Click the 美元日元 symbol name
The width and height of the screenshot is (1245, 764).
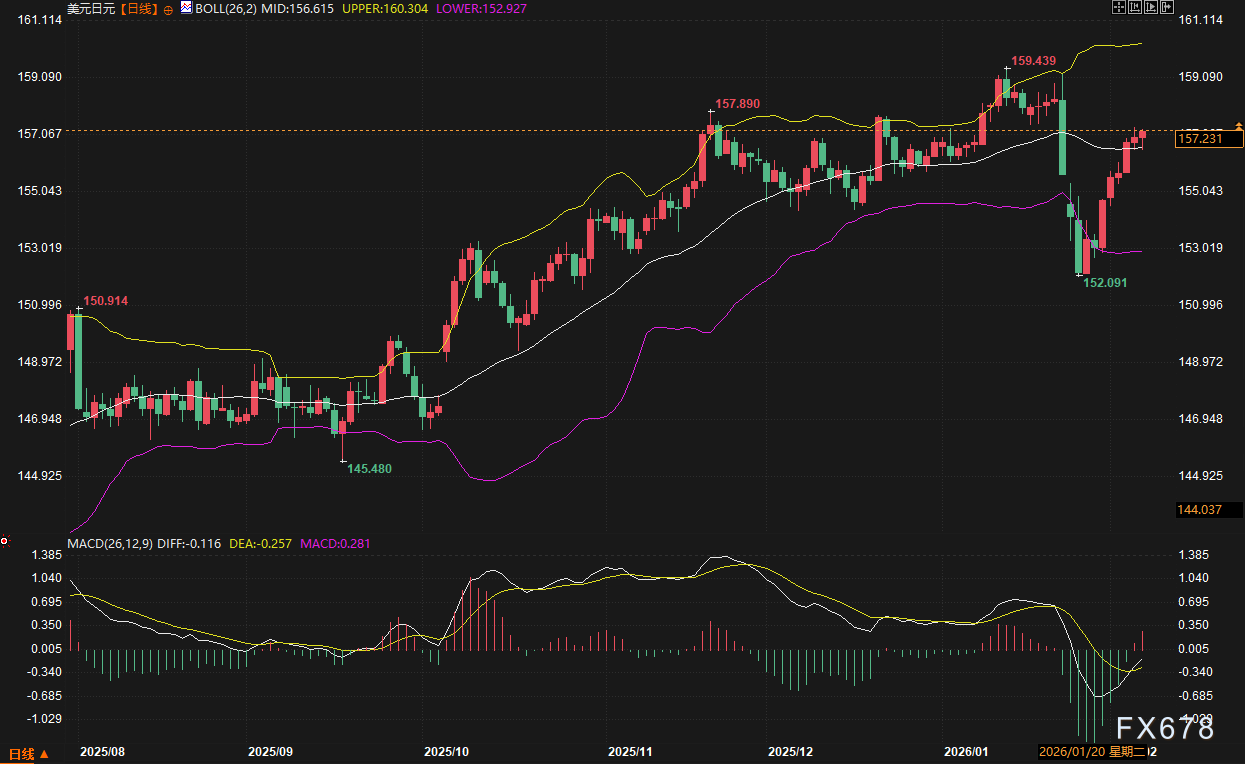(93, 8)
